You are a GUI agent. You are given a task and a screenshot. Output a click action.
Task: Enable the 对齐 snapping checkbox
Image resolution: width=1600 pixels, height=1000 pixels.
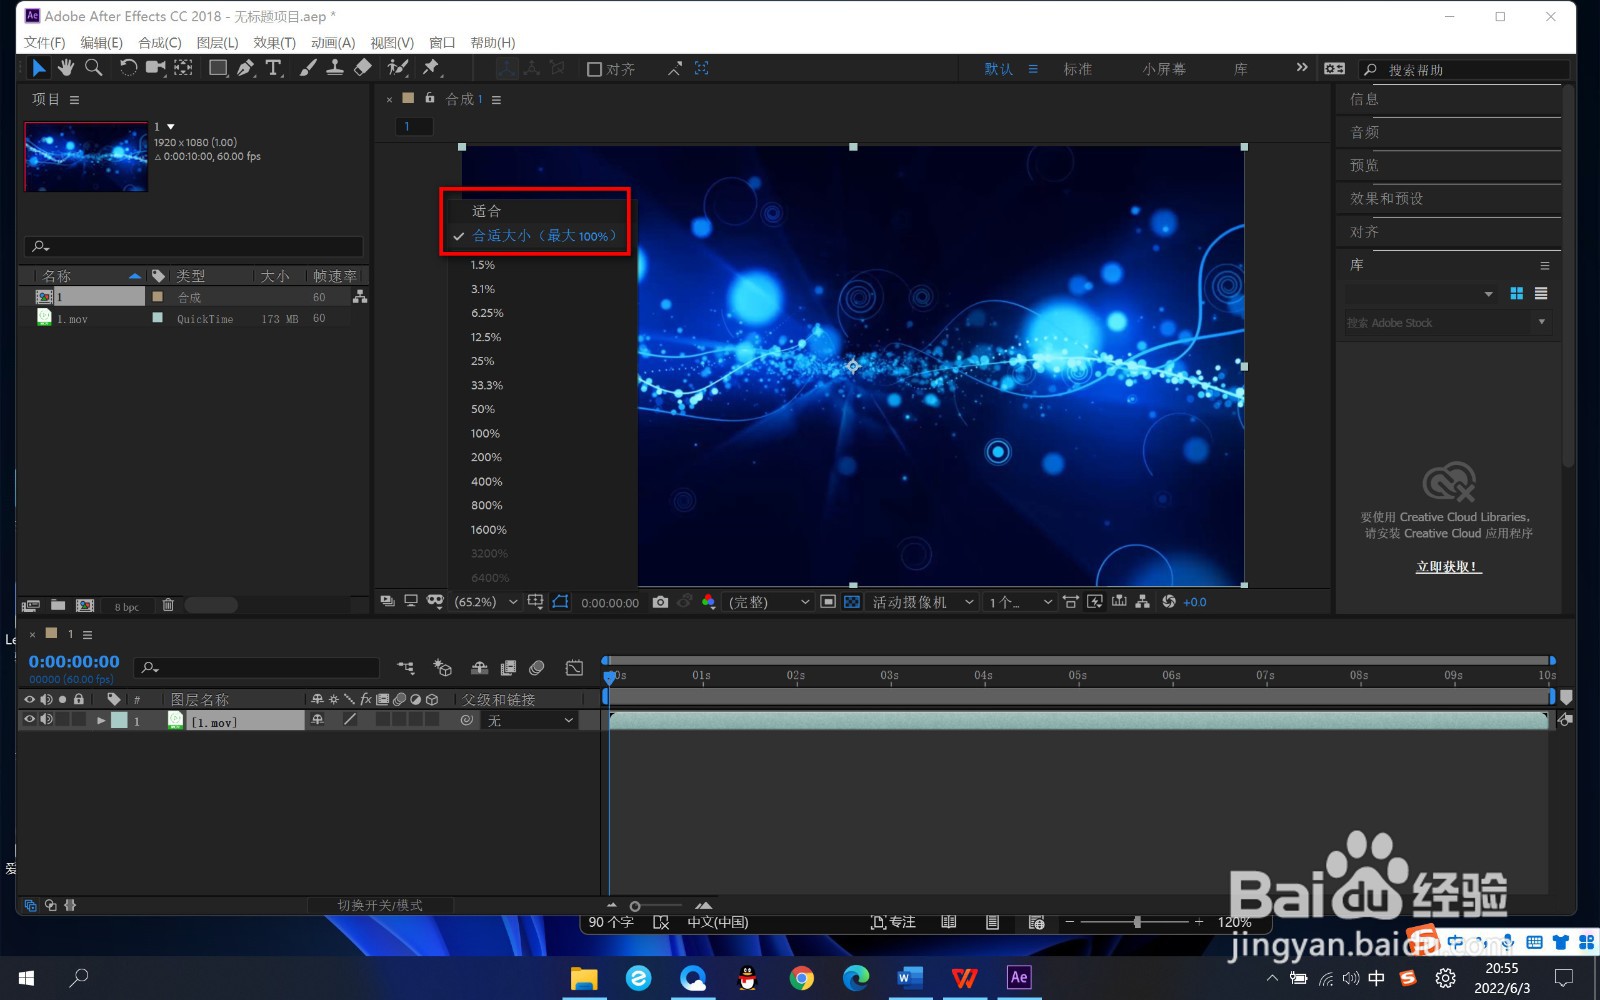coord(594,69)
